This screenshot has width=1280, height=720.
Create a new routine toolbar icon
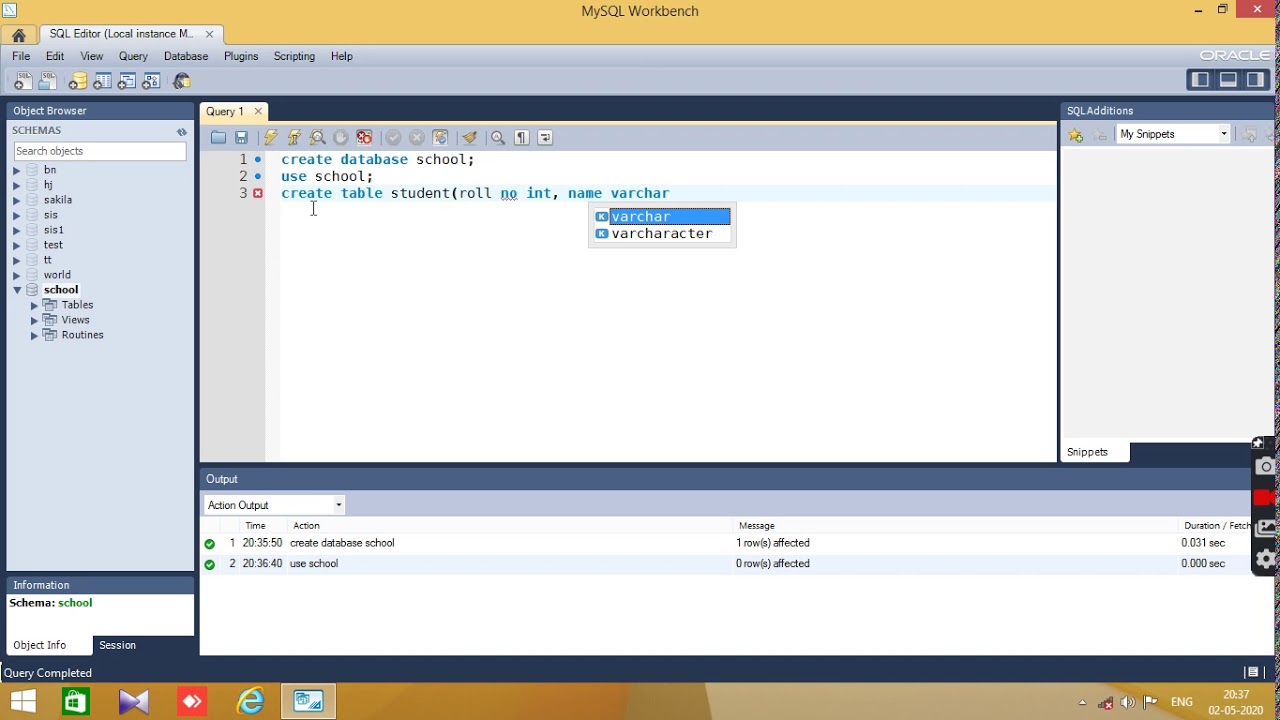(152, 81)
